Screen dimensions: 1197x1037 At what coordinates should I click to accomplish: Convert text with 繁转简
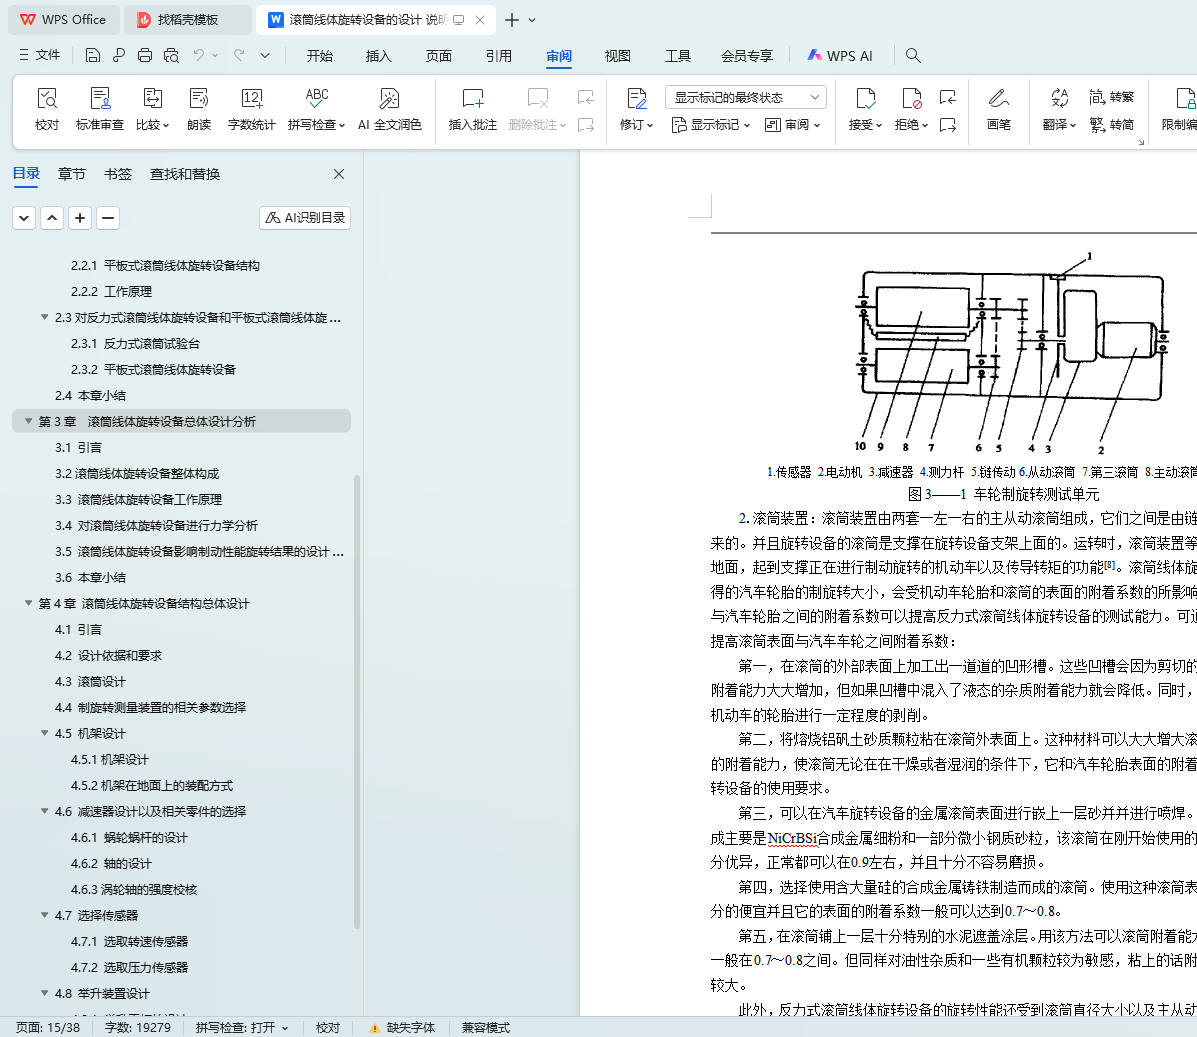(x=1112, y=124)
